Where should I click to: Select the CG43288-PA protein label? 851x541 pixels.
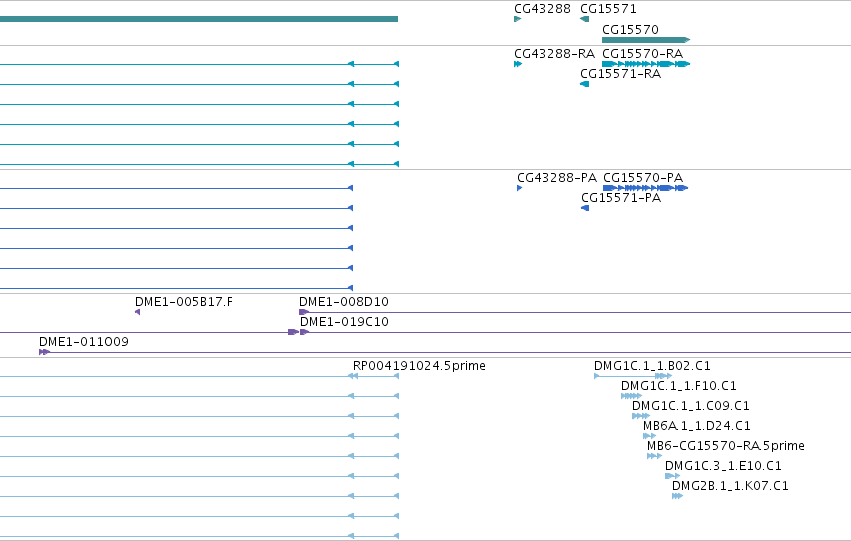557,177
